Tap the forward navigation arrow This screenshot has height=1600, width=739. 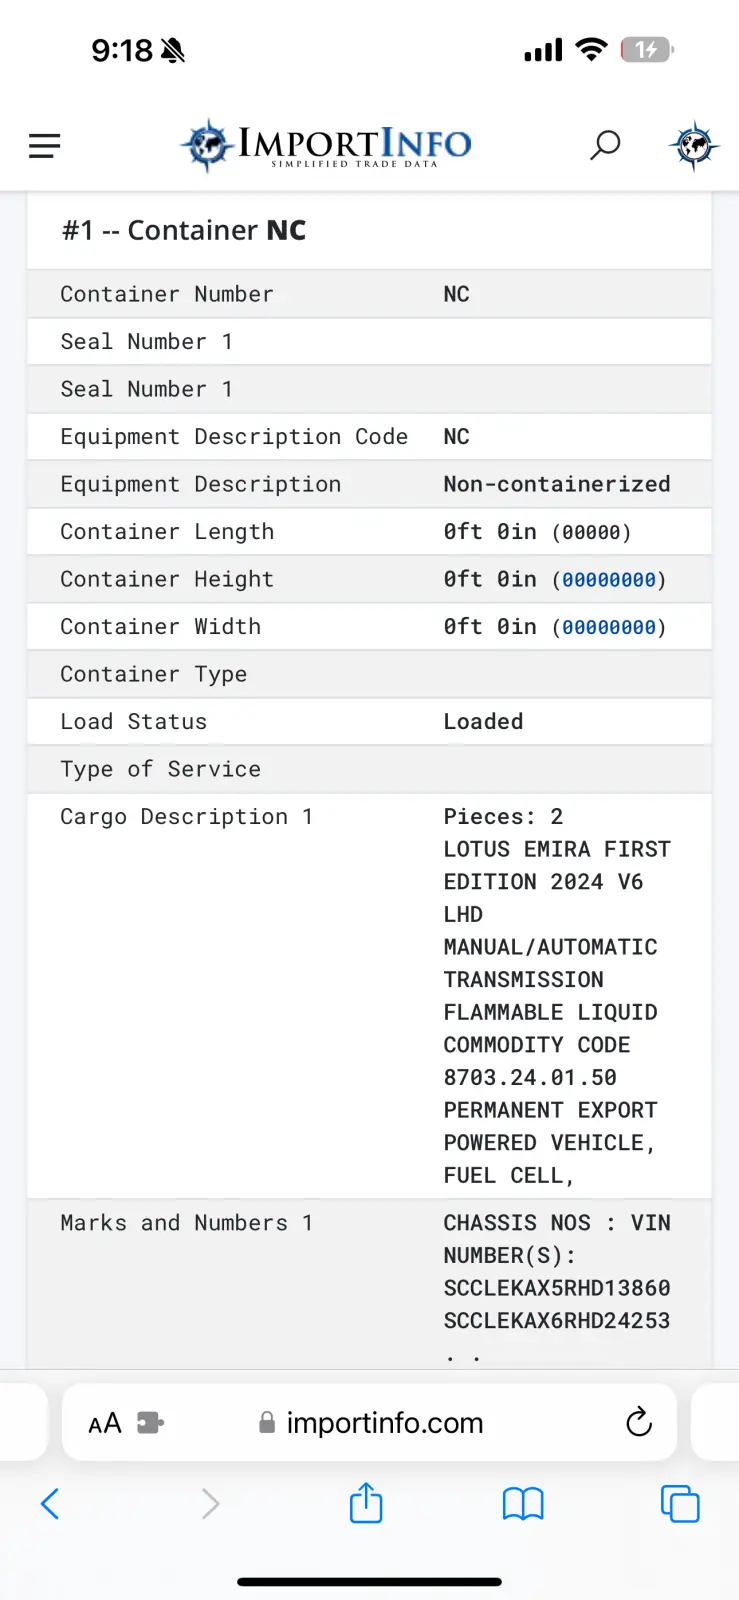coord(210,1503)
